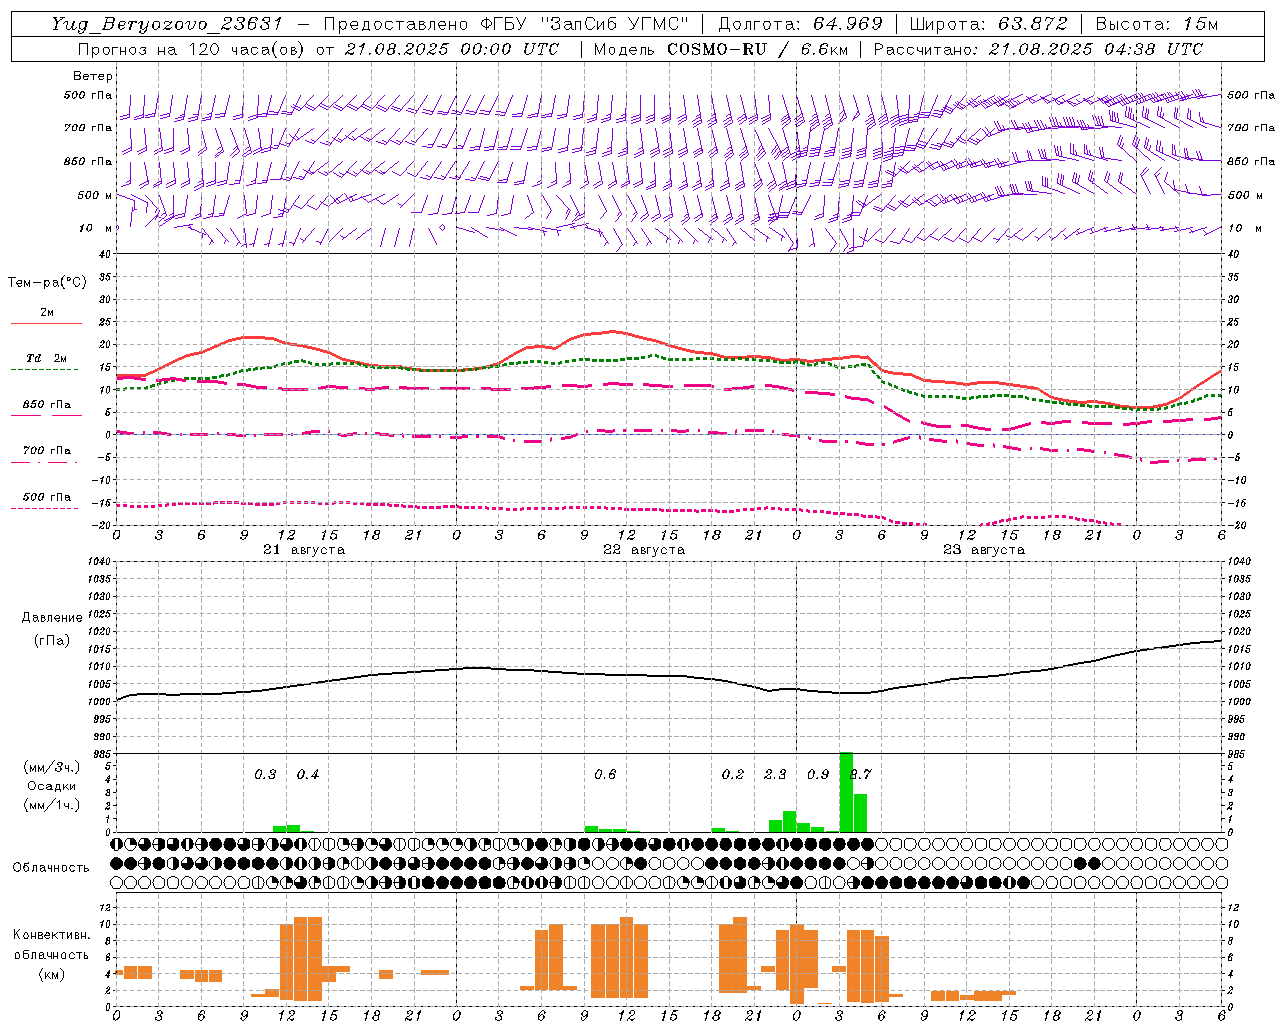Click the 0.3 precipitation total value

pyautogui.click(x=265, y=774)
